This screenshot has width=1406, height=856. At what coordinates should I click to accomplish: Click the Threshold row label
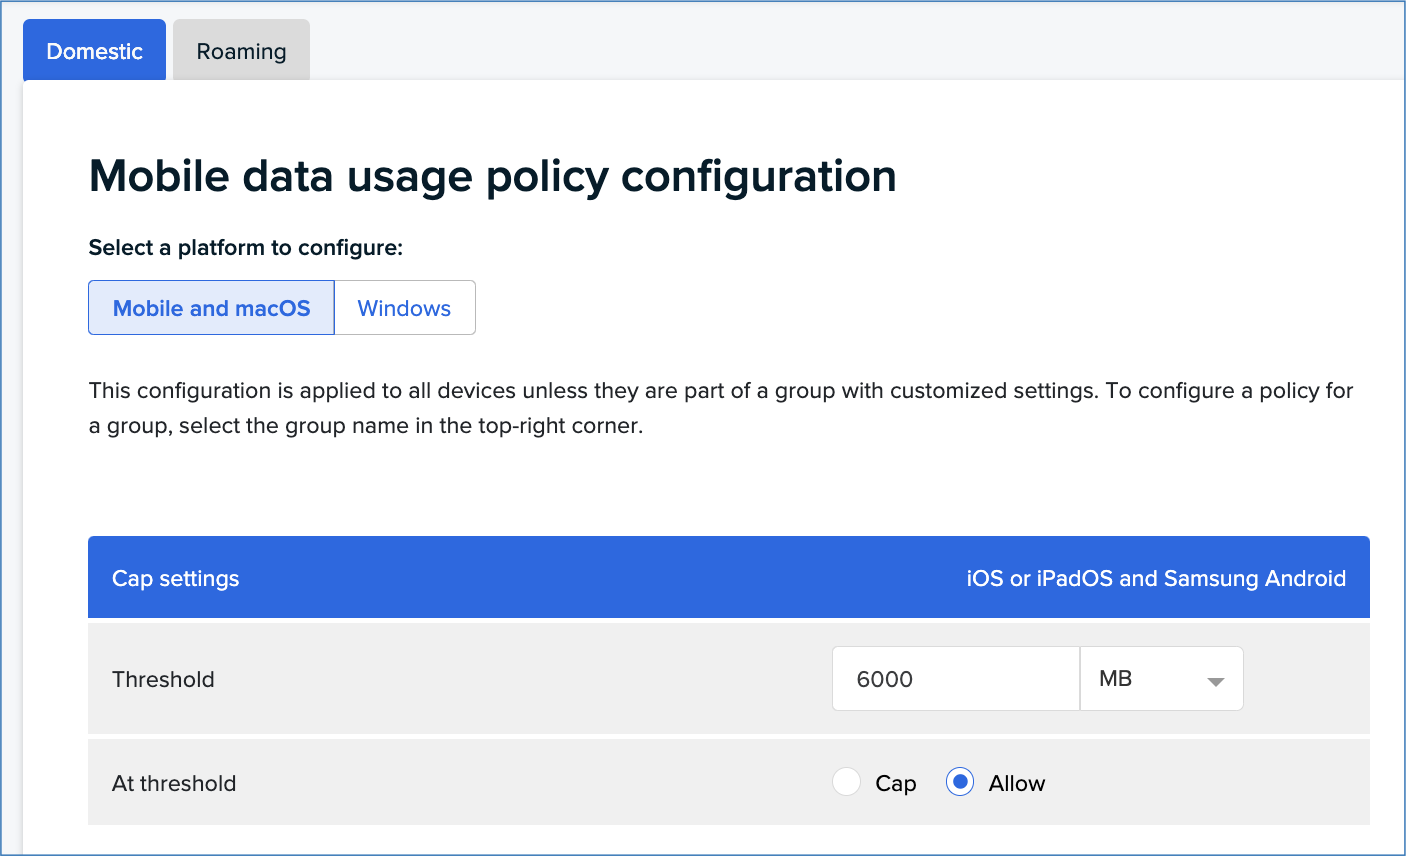click(163, 679)
